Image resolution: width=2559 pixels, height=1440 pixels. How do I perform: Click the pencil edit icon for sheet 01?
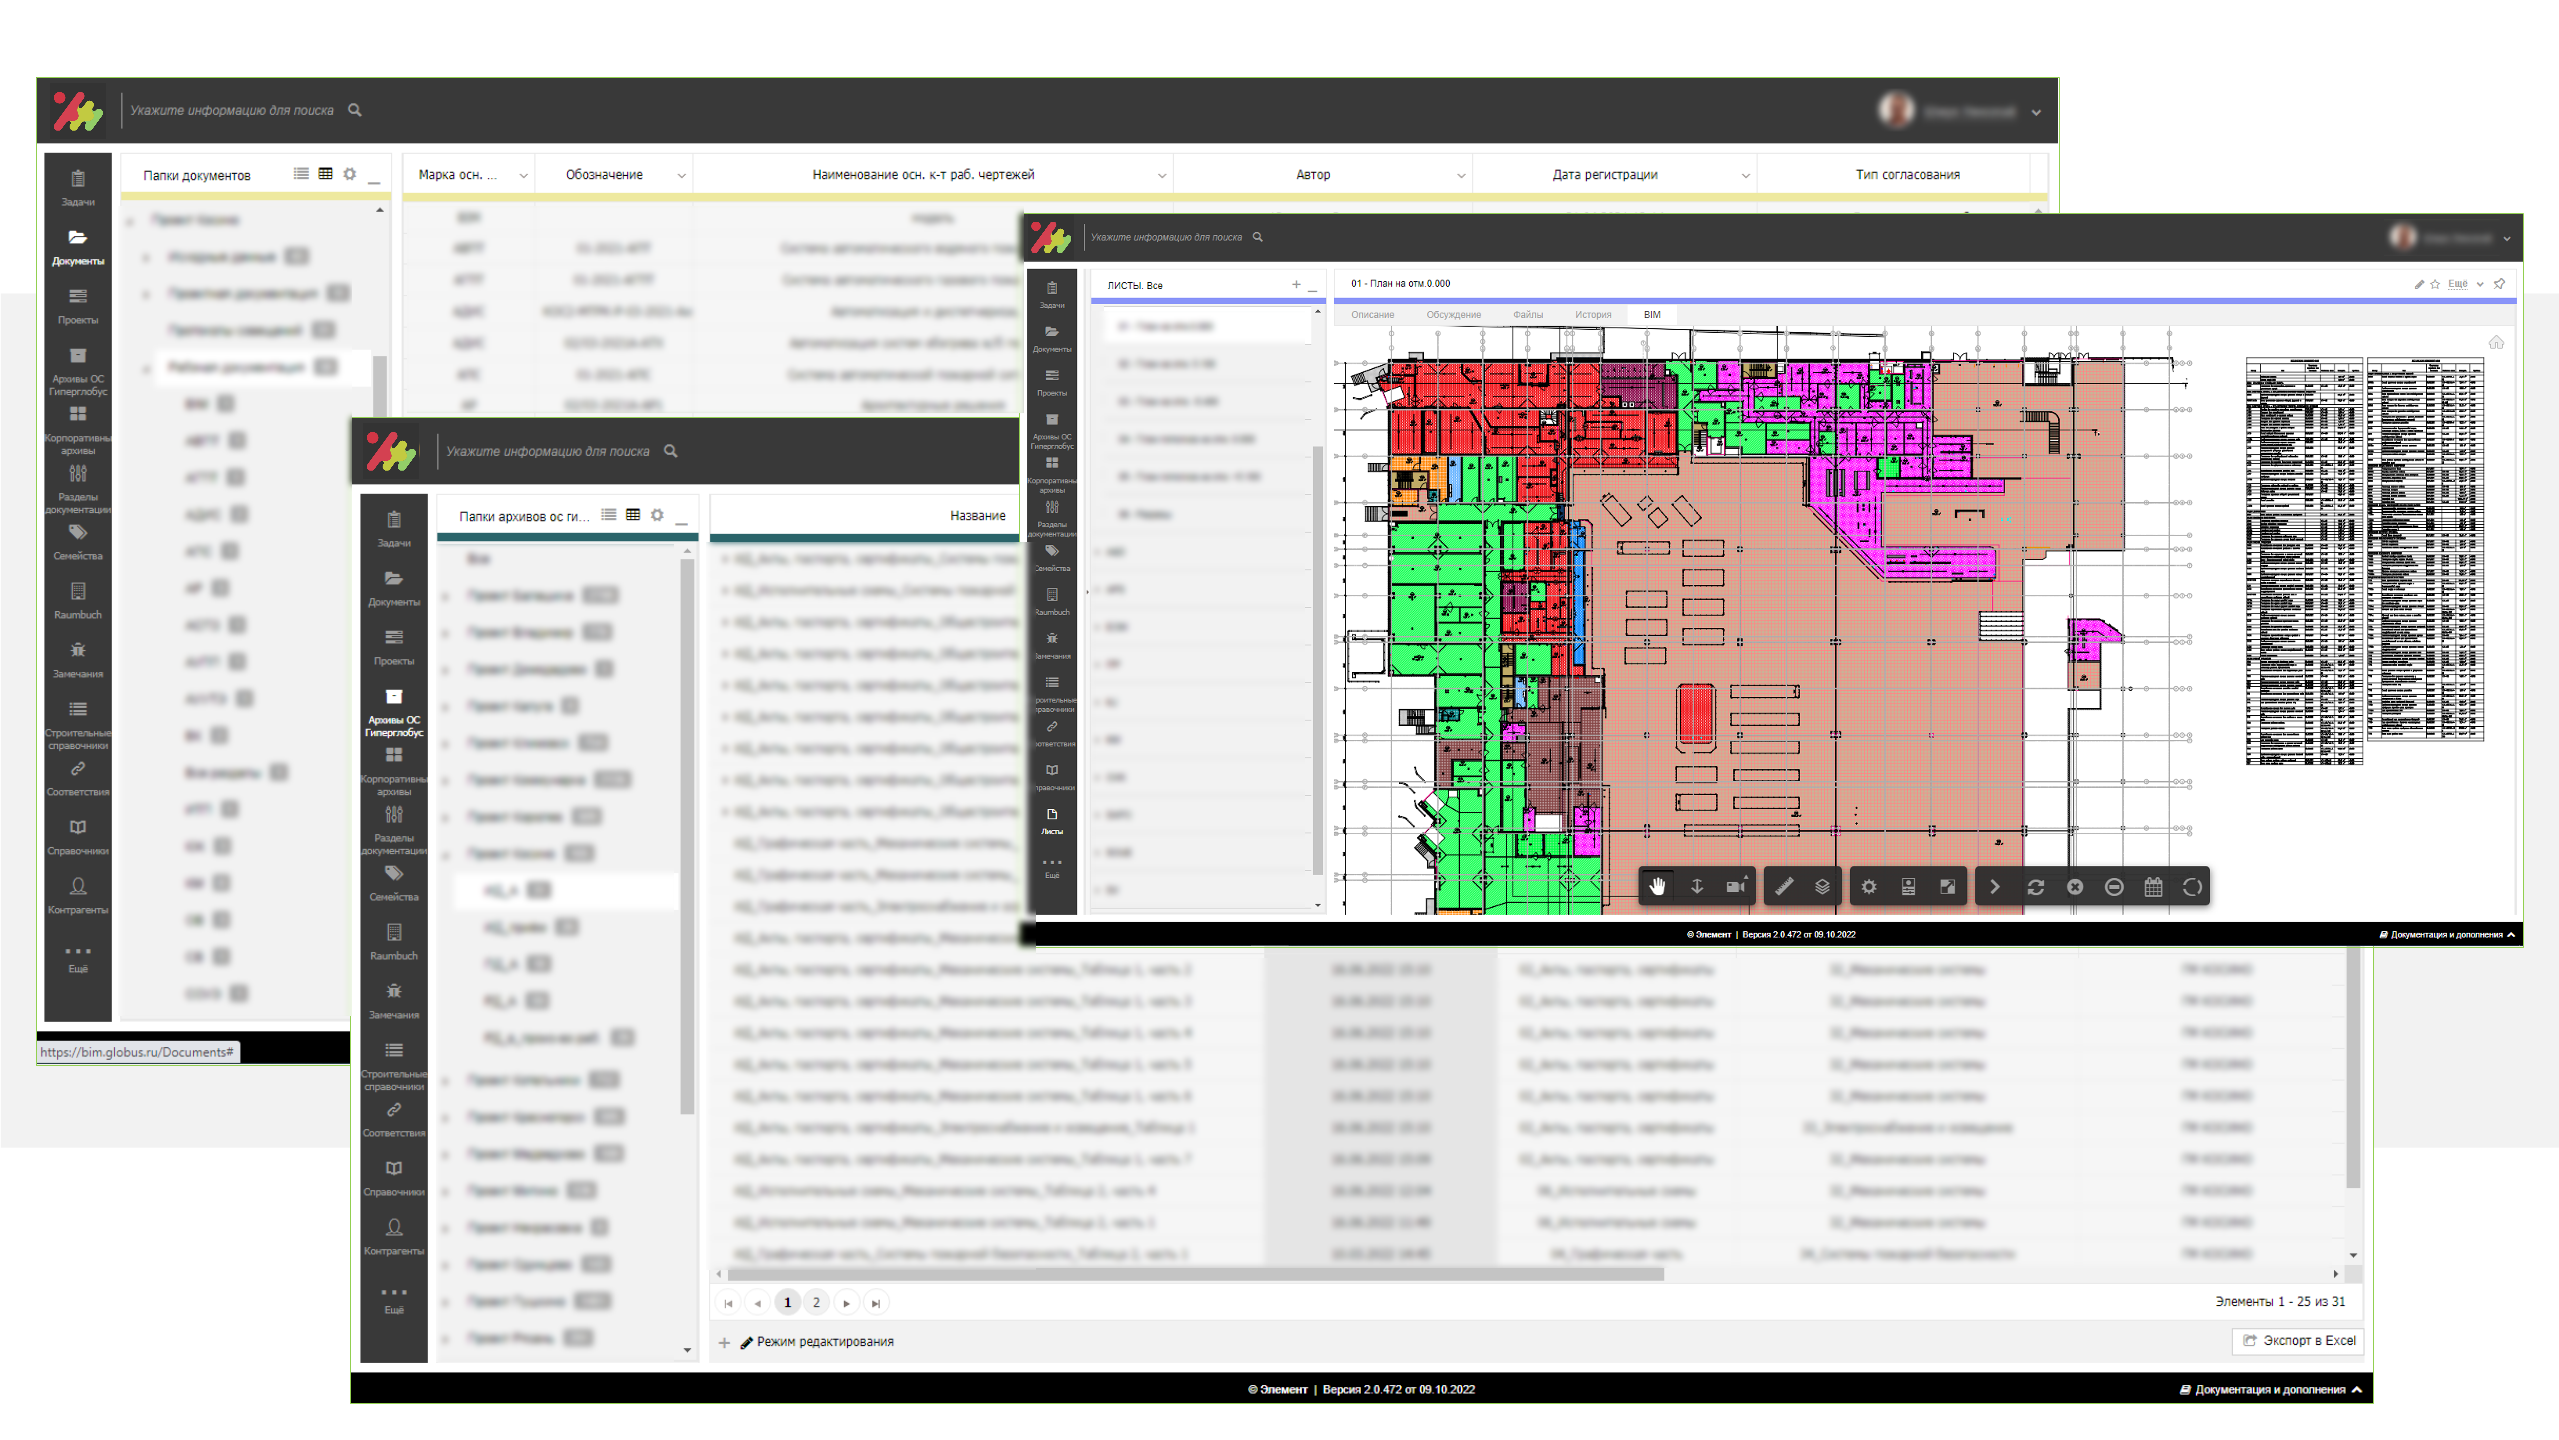point(2418,284)
